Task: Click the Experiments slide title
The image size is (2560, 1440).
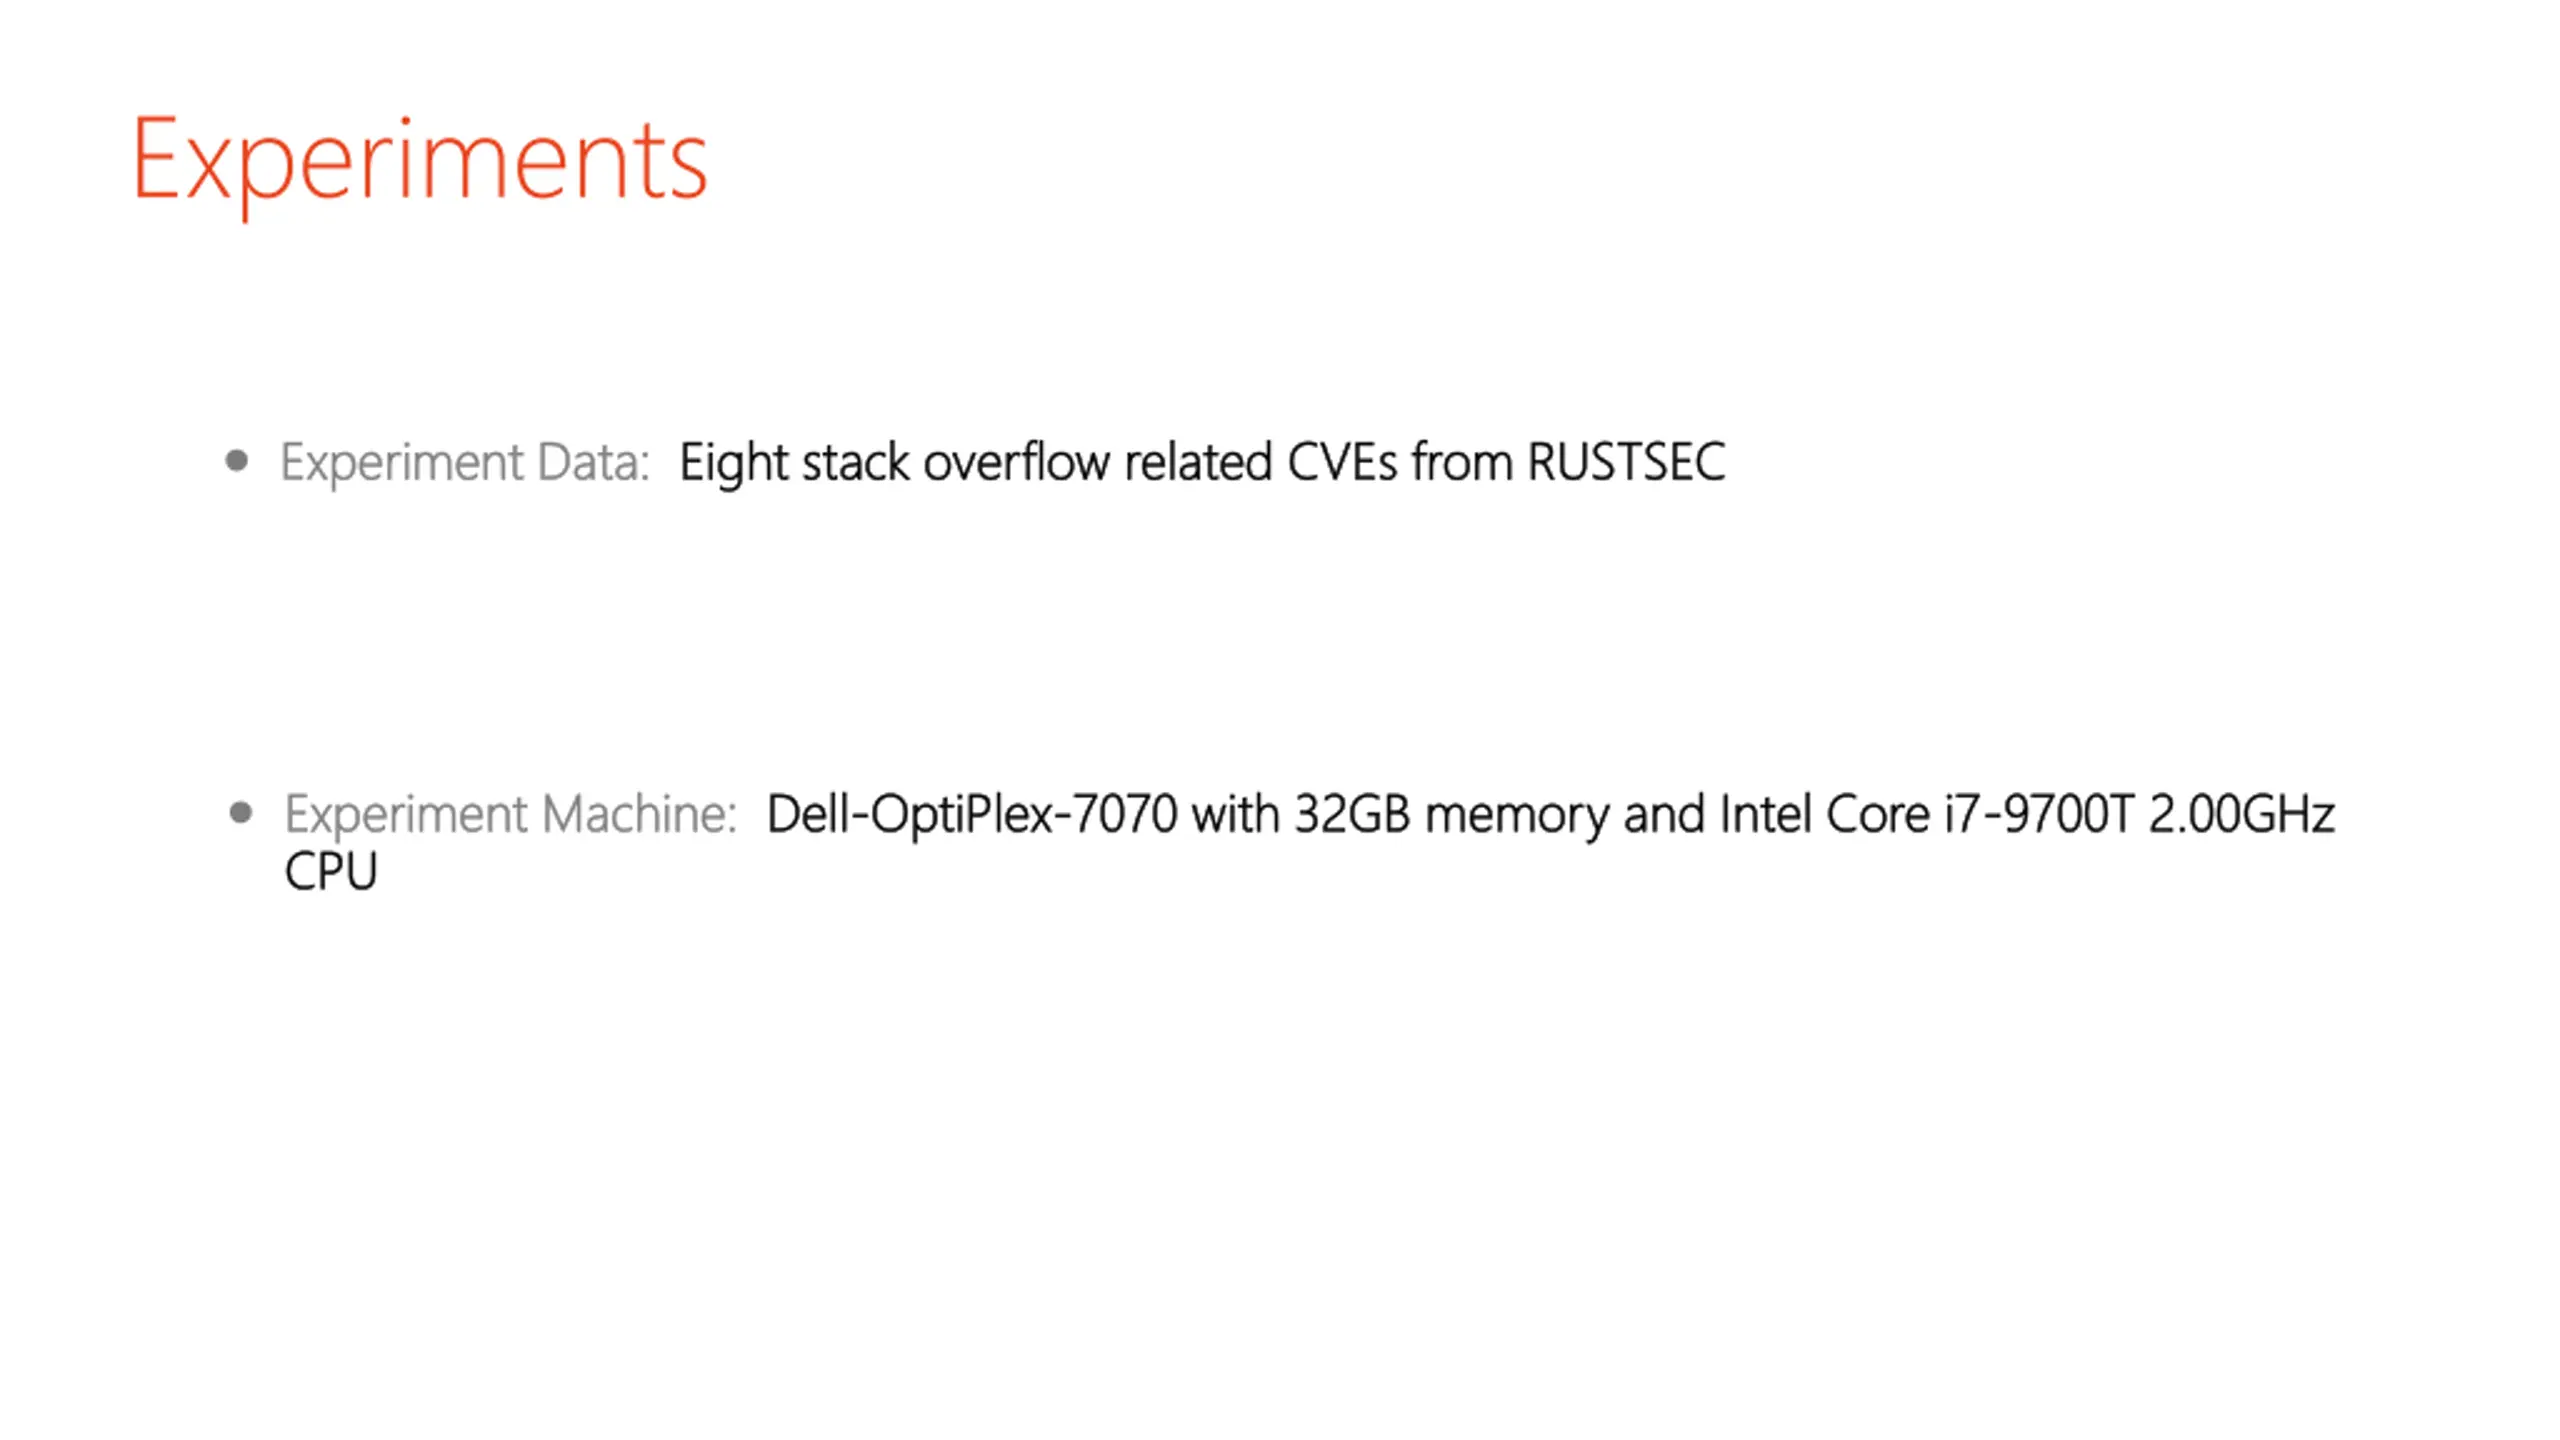Action: (x=420, y=162)
